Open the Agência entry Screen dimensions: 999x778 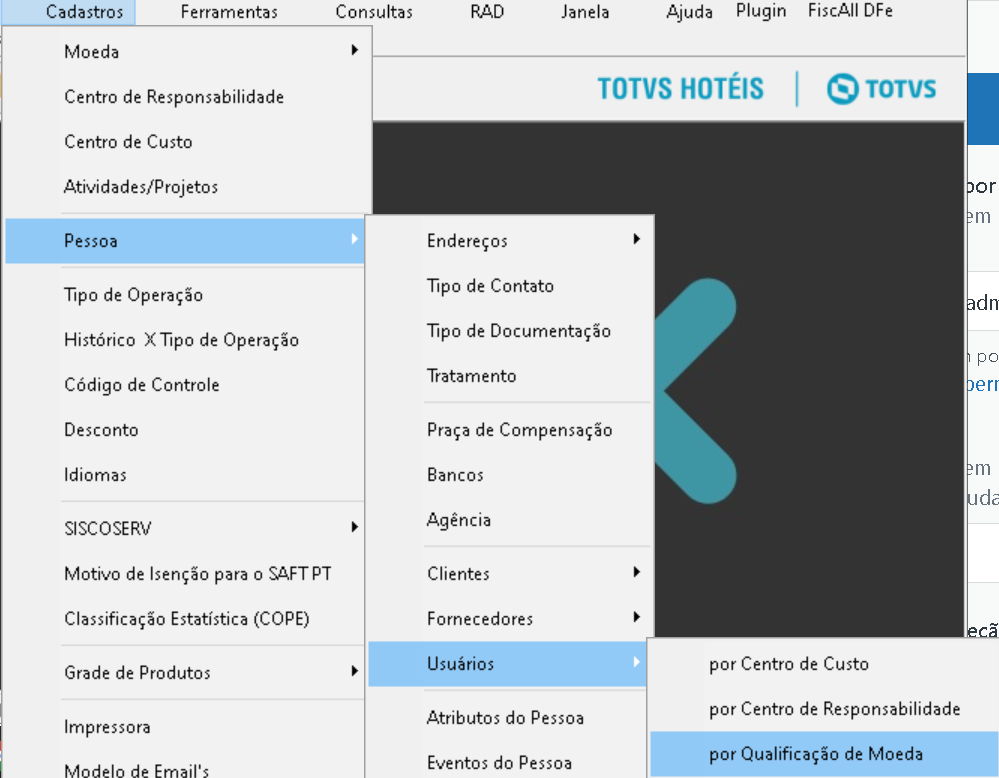510,520
